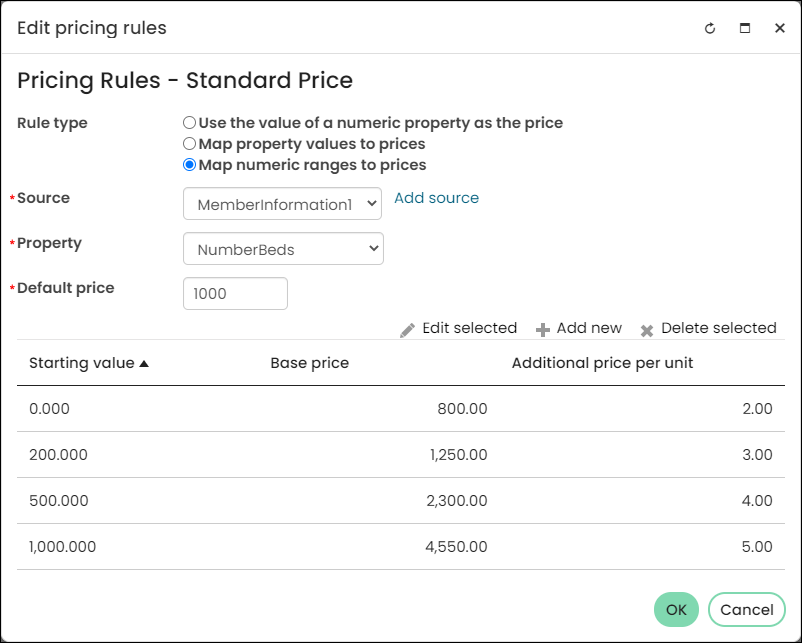Image resolution: width=802 pixels, height=643 pixels.
Task: Click base price cell 800.00
Action: 462,409
